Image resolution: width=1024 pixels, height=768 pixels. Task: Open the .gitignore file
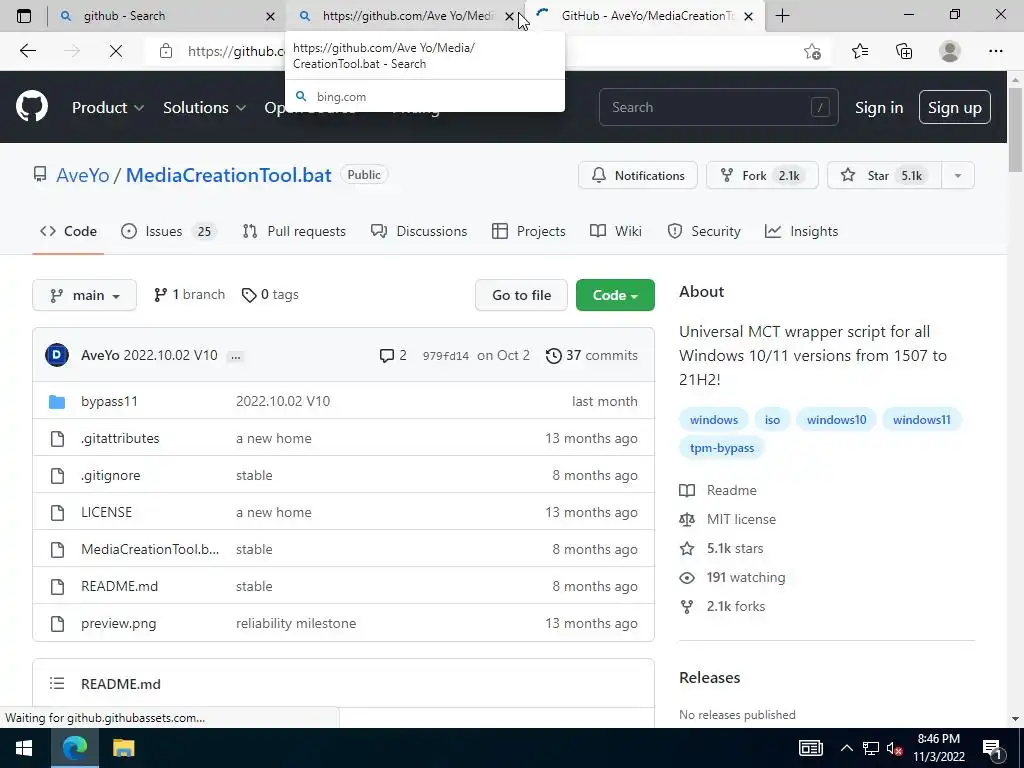pyautogui.click(x=110, y=475)
